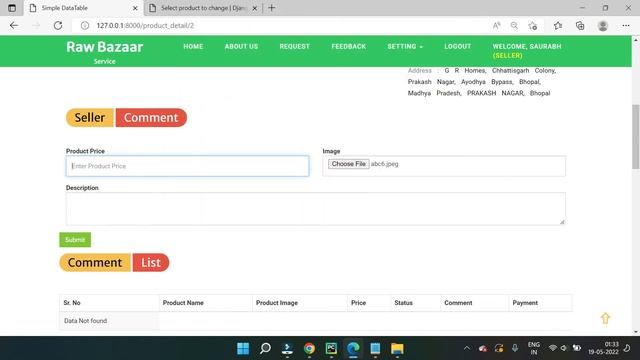Viewport: 640px width, 360px height.
Task: Focus the Product Price input field
Action: click(x=187, y=166)
